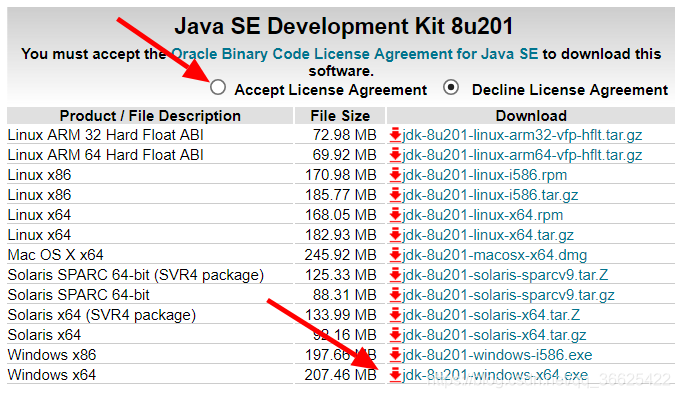The image size is (680, 398).
Task: Click the Product / File Description header
Action: click(150, 116)
